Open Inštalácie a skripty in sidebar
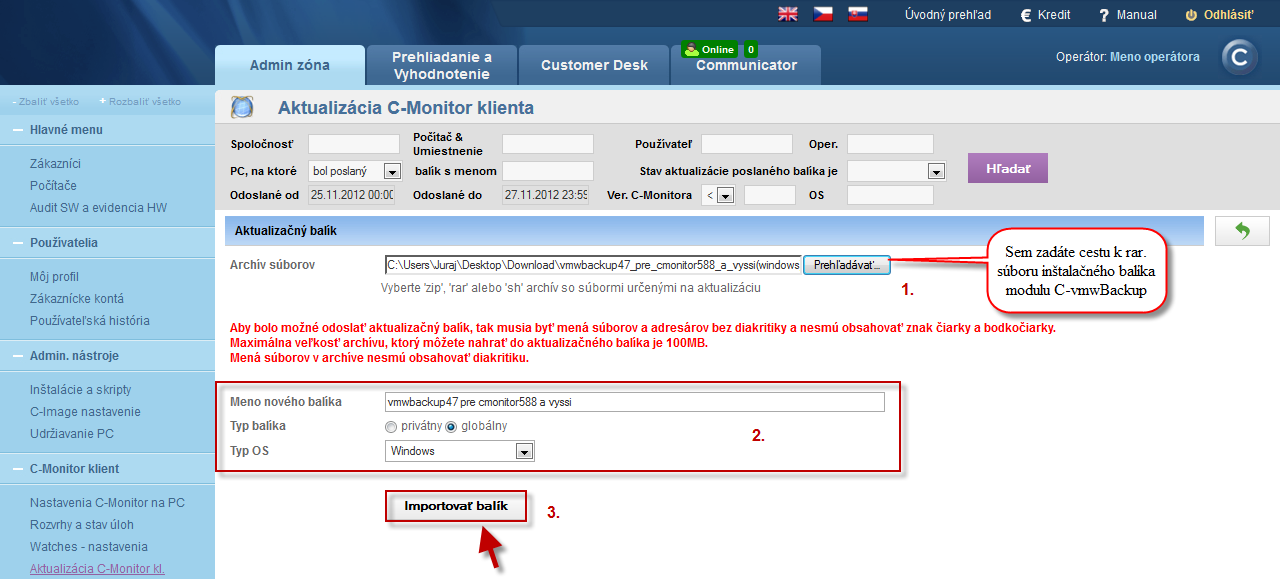The height and width of the screenshot is (579, 1280). pyautogui.click(x=80, y=390)
